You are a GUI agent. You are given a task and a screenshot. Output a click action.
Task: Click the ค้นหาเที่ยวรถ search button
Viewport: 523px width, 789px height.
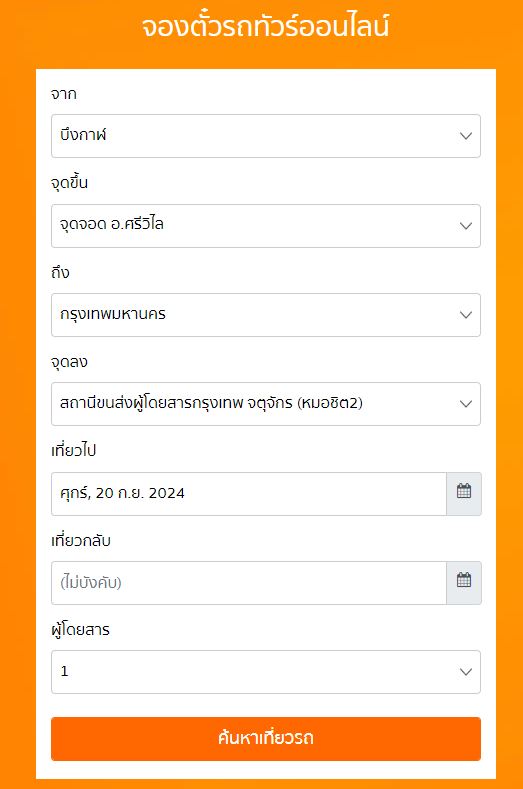pyautogui.click(x=266, y=739)
